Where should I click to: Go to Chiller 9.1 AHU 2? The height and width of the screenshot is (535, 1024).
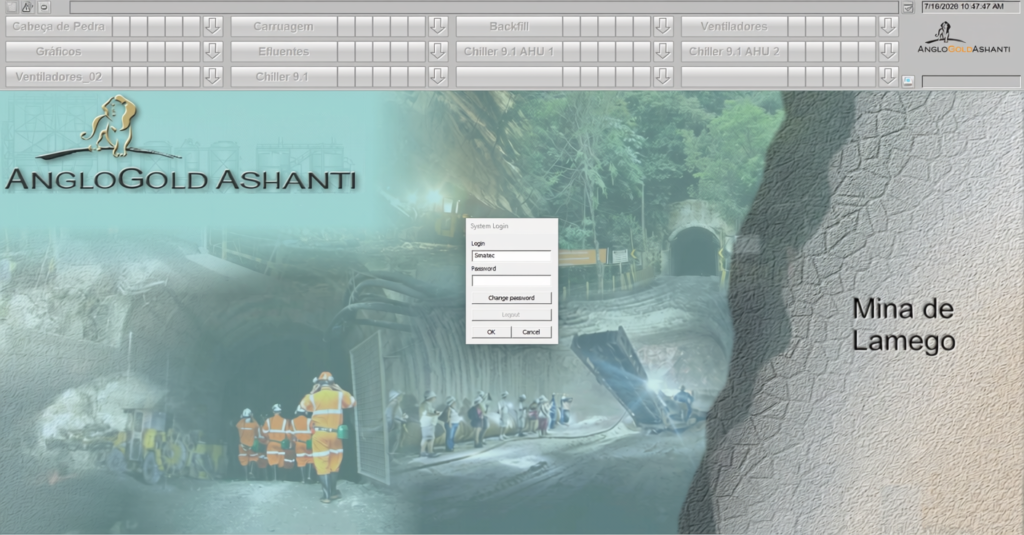(734, 51)
